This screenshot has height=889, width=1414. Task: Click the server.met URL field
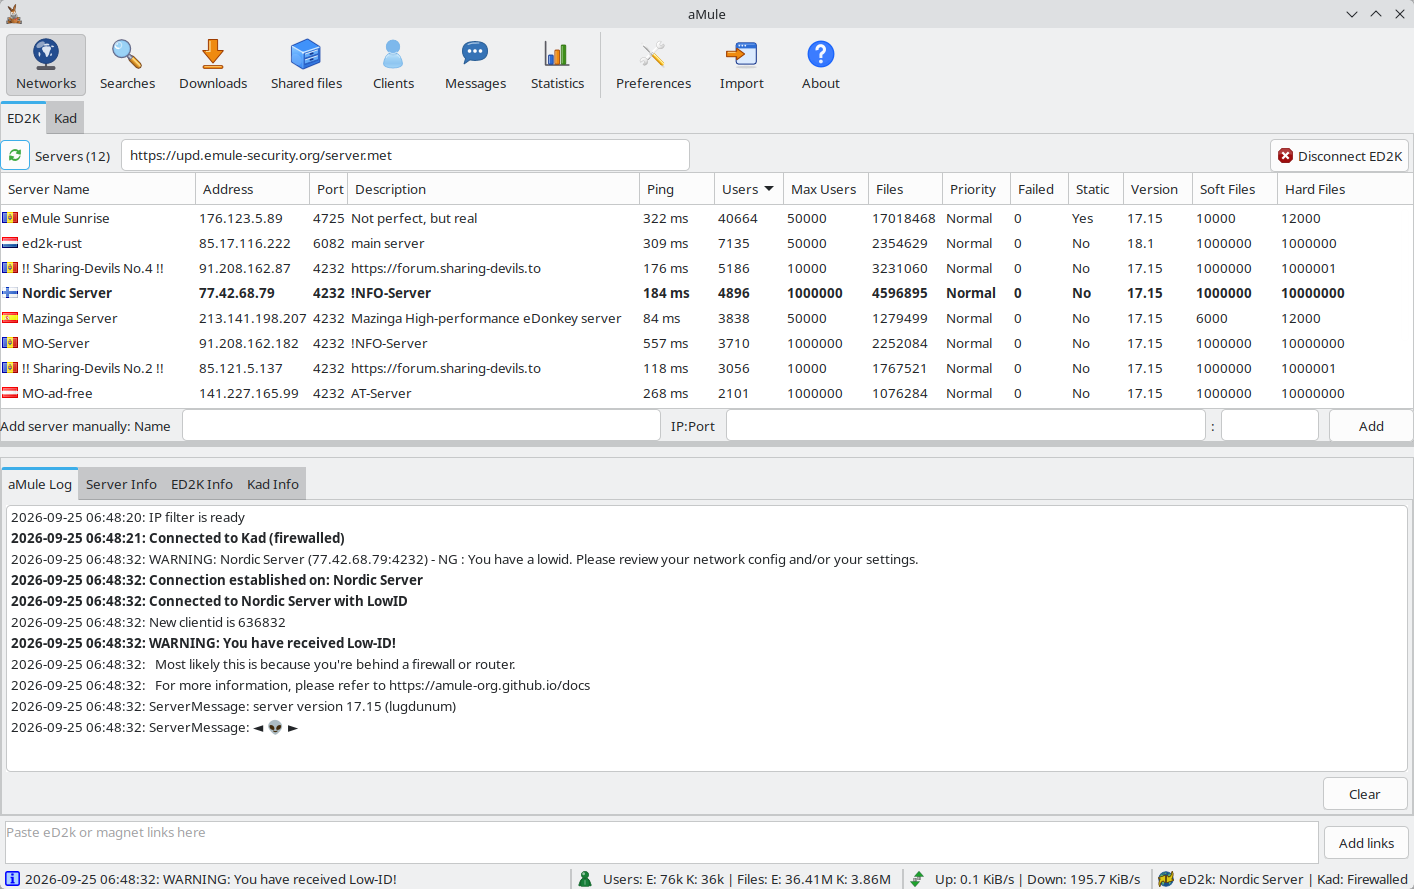[405, 155]
